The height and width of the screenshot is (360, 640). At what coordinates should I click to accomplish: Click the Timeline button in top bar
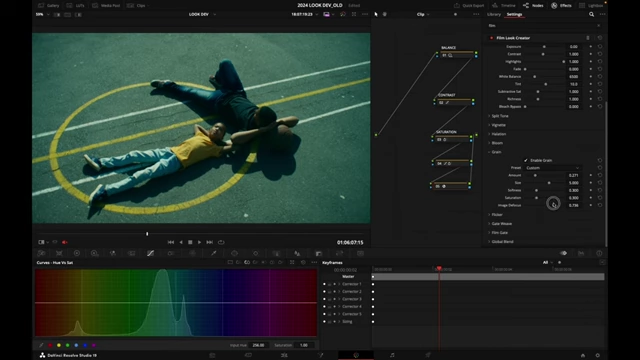(504, 5)
